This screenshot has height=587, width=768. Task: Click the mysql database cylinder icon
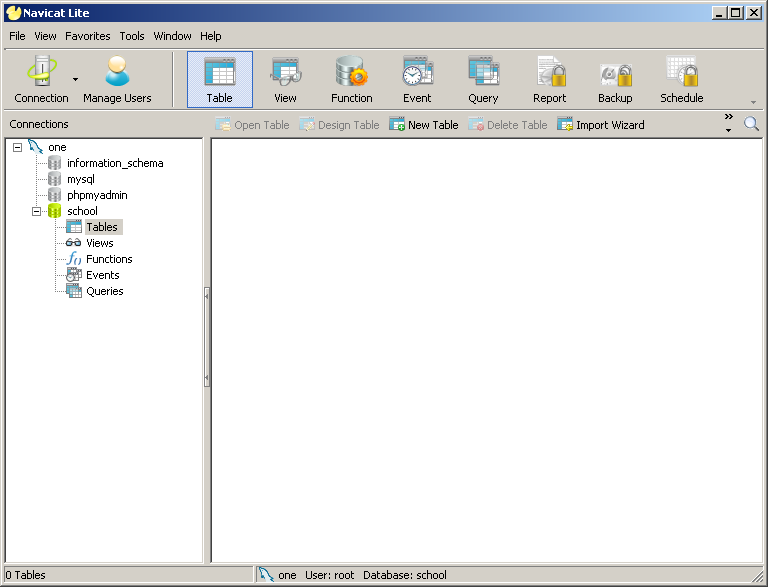54,179
